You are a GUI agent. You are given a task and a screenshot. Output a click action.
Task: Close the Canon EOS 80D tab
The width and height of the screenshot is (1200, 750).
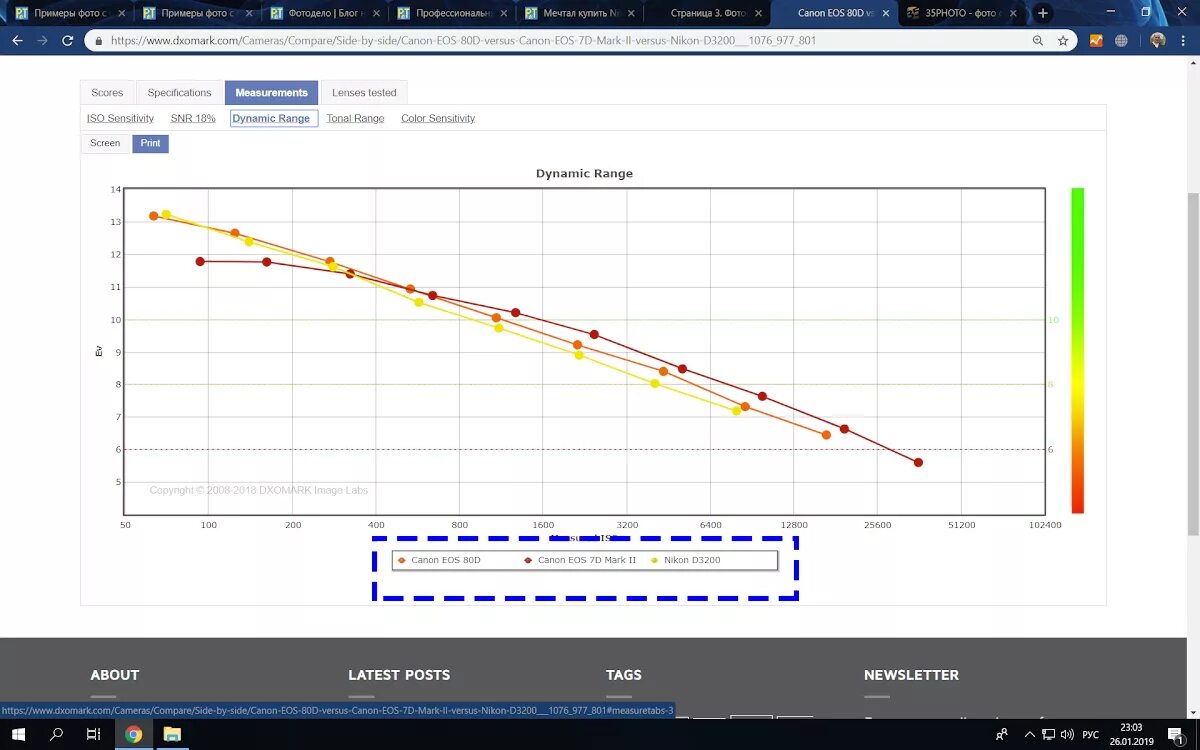click(x=887, y=14)
